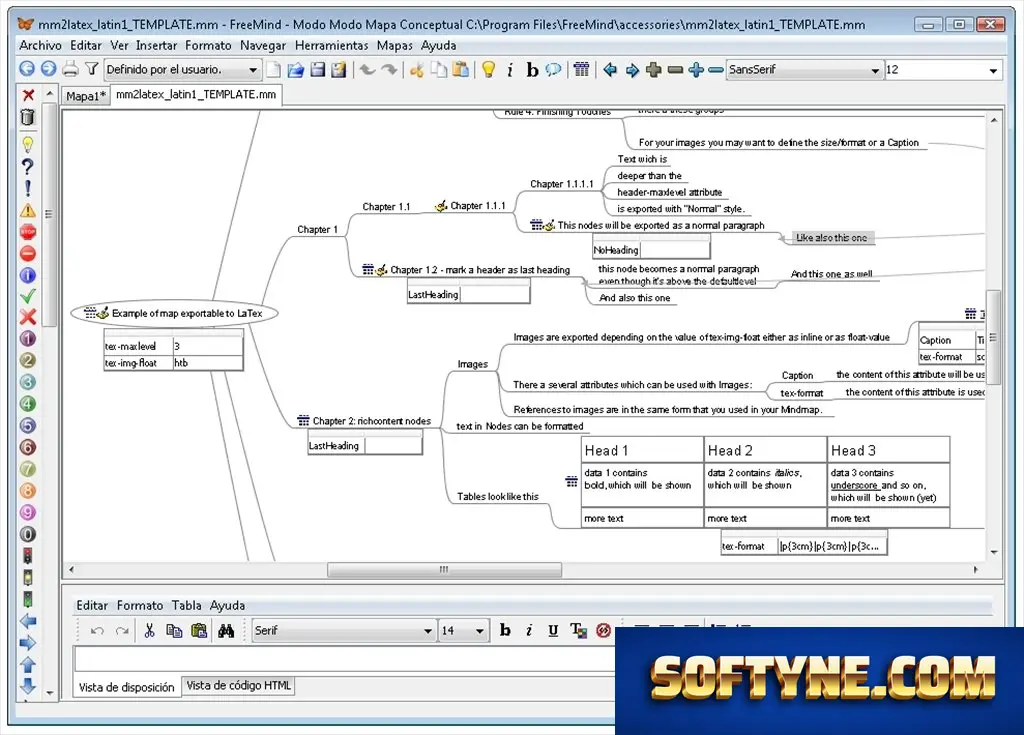Save the map with floppy disk icon

coord(317,69)
